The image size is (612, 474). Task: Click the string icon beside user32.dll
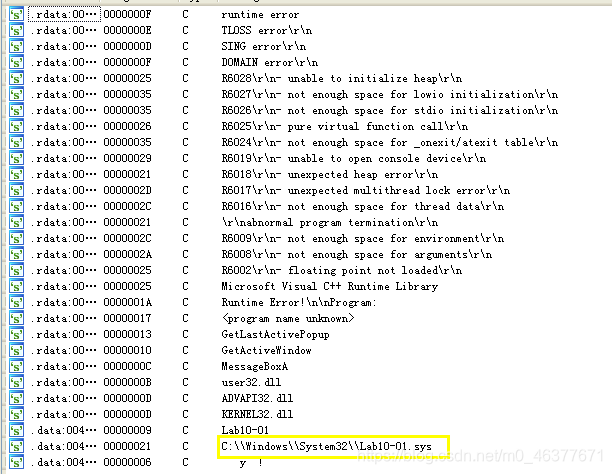(x=16, y=383)
